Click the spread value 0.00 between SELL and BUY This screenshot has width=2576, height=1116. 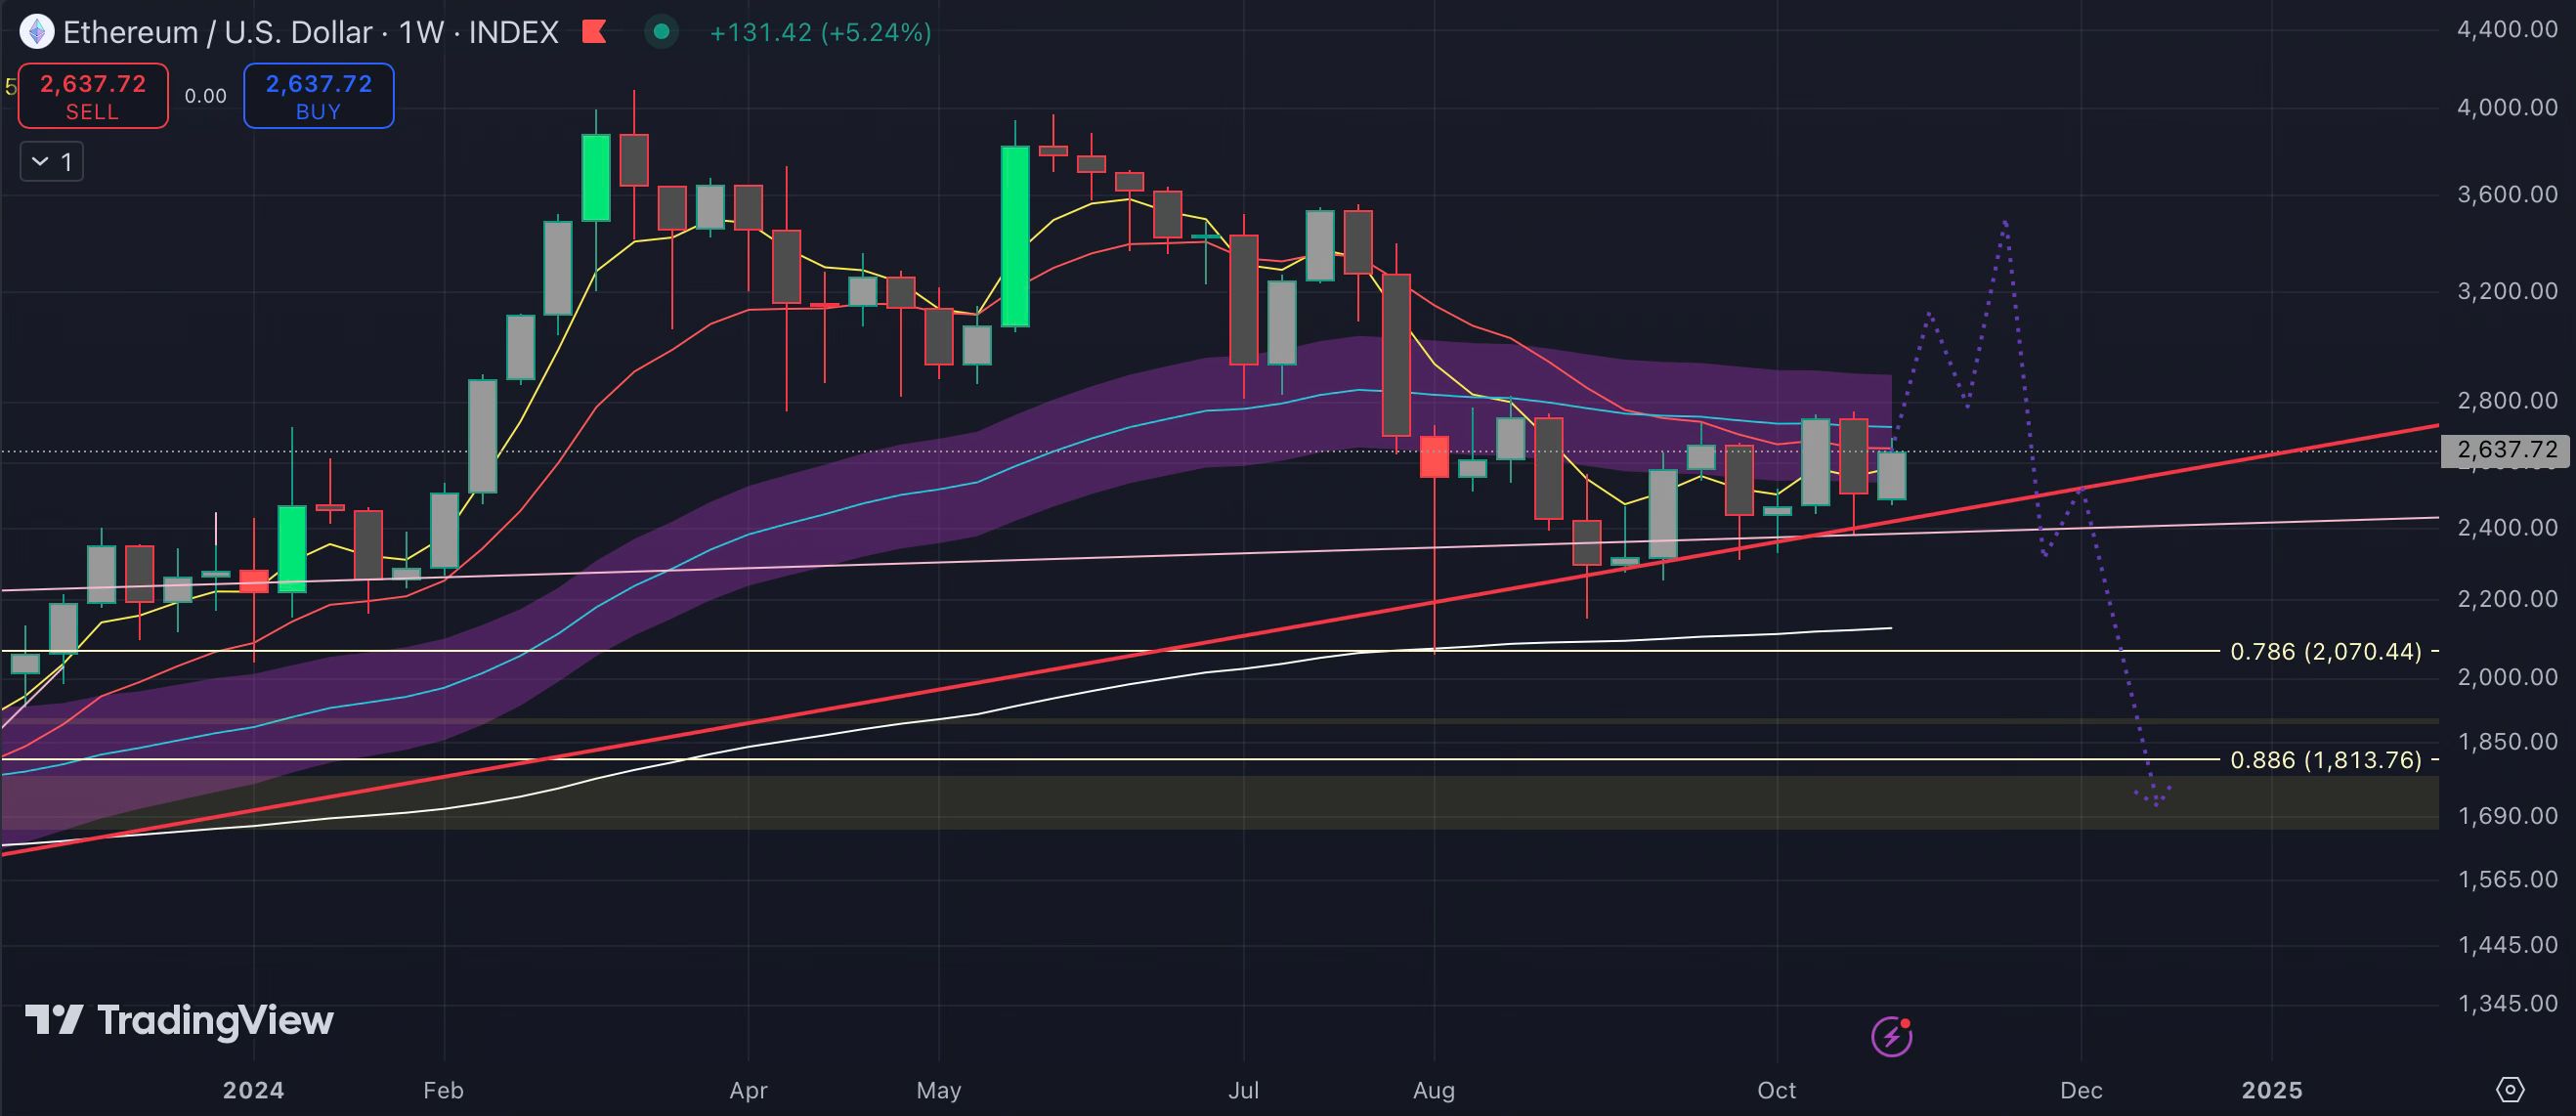point(206,96)
